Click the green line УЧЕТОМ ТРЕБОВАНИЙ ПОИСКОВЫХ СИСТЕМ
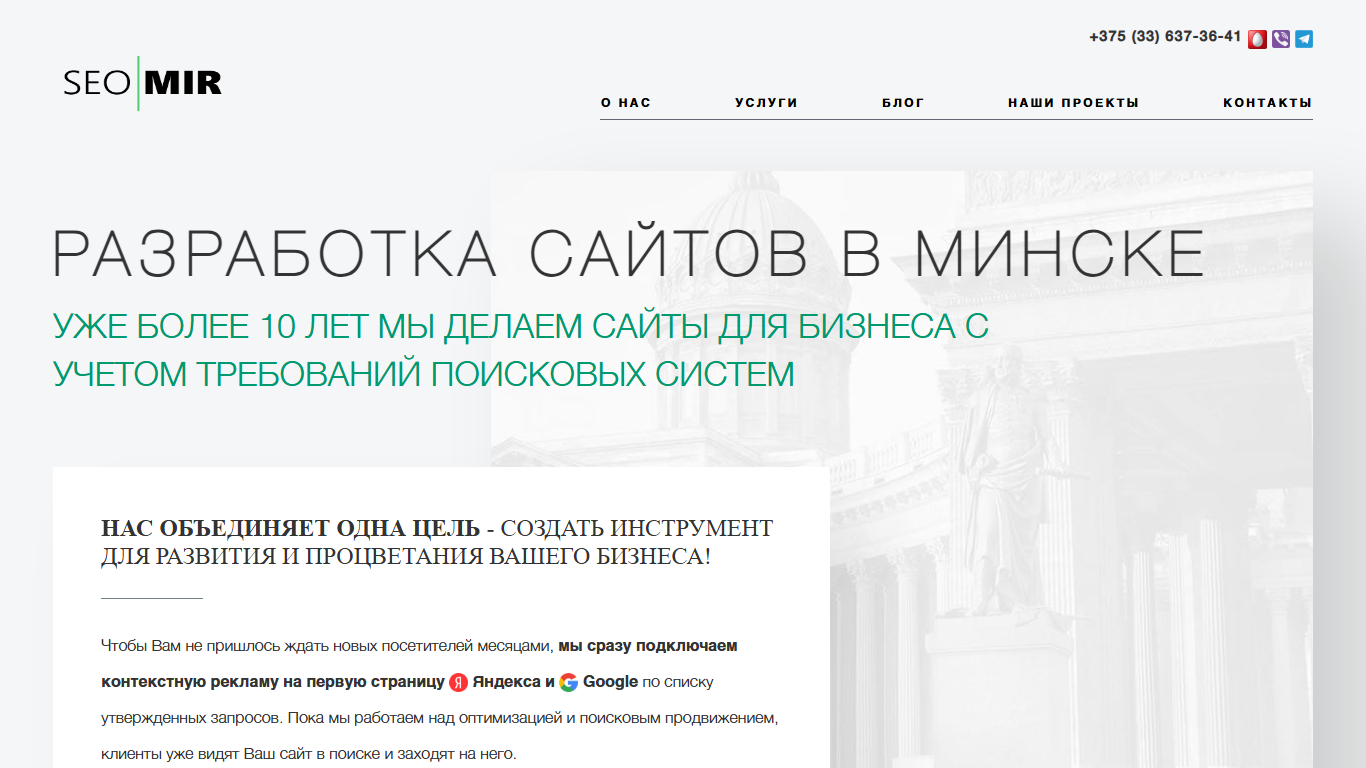 tap(423, 375)
